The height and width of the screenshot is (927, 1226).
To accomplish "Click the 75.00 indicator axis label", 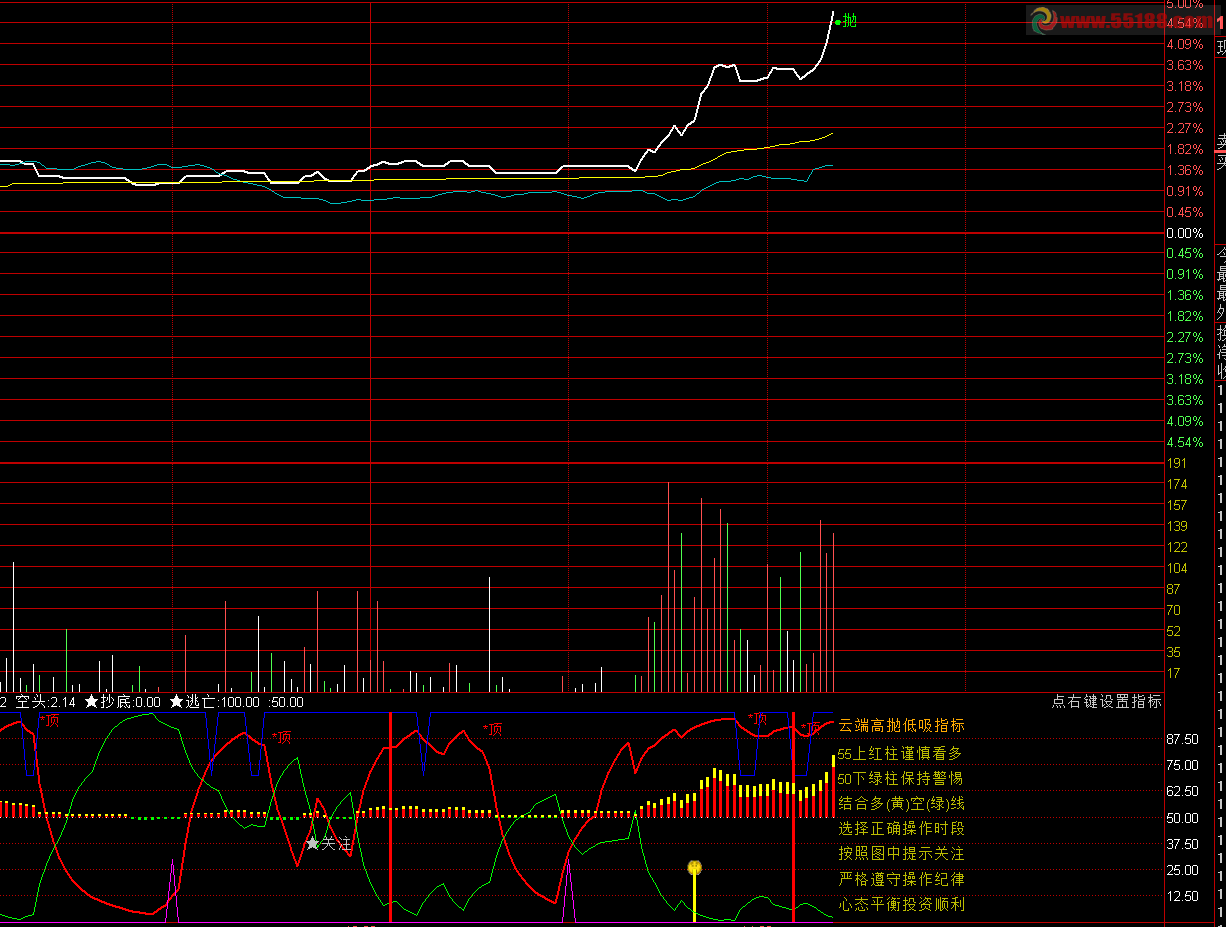I will tap(1183, 765).
